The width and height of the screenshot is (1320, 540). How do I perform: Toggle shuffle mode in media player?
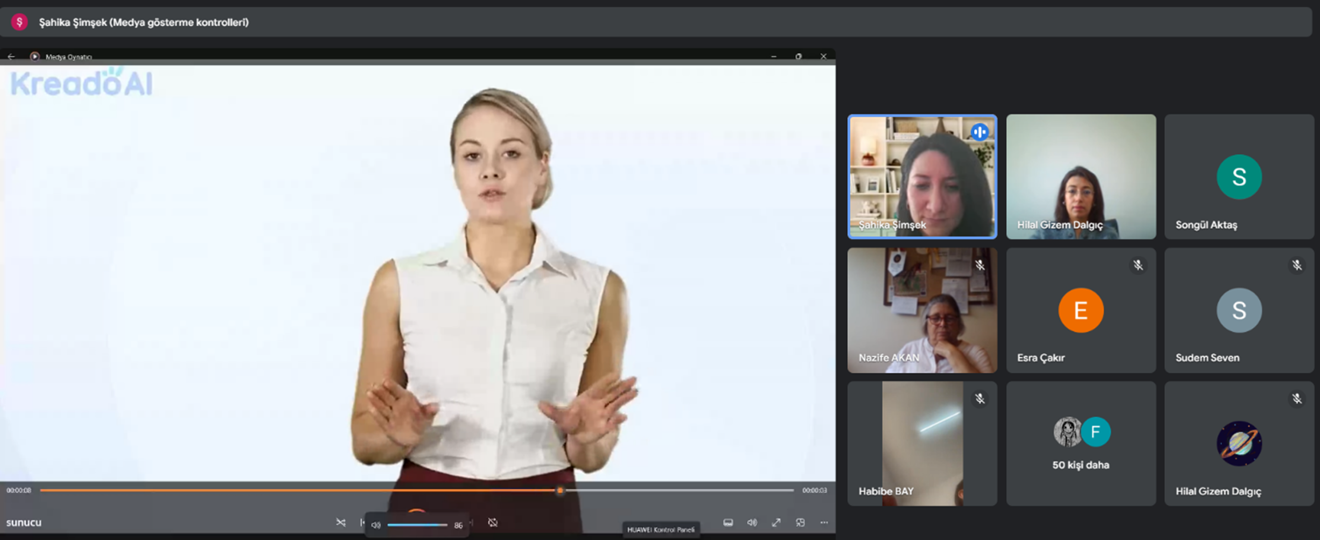(341, 523)
